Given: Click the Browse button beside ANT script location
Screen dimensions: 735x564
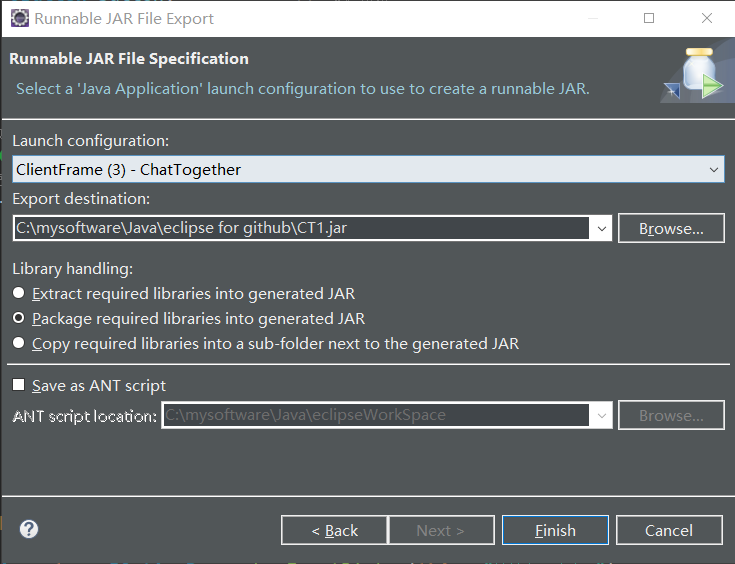Looking at the screenshot, I should point(671,415).
